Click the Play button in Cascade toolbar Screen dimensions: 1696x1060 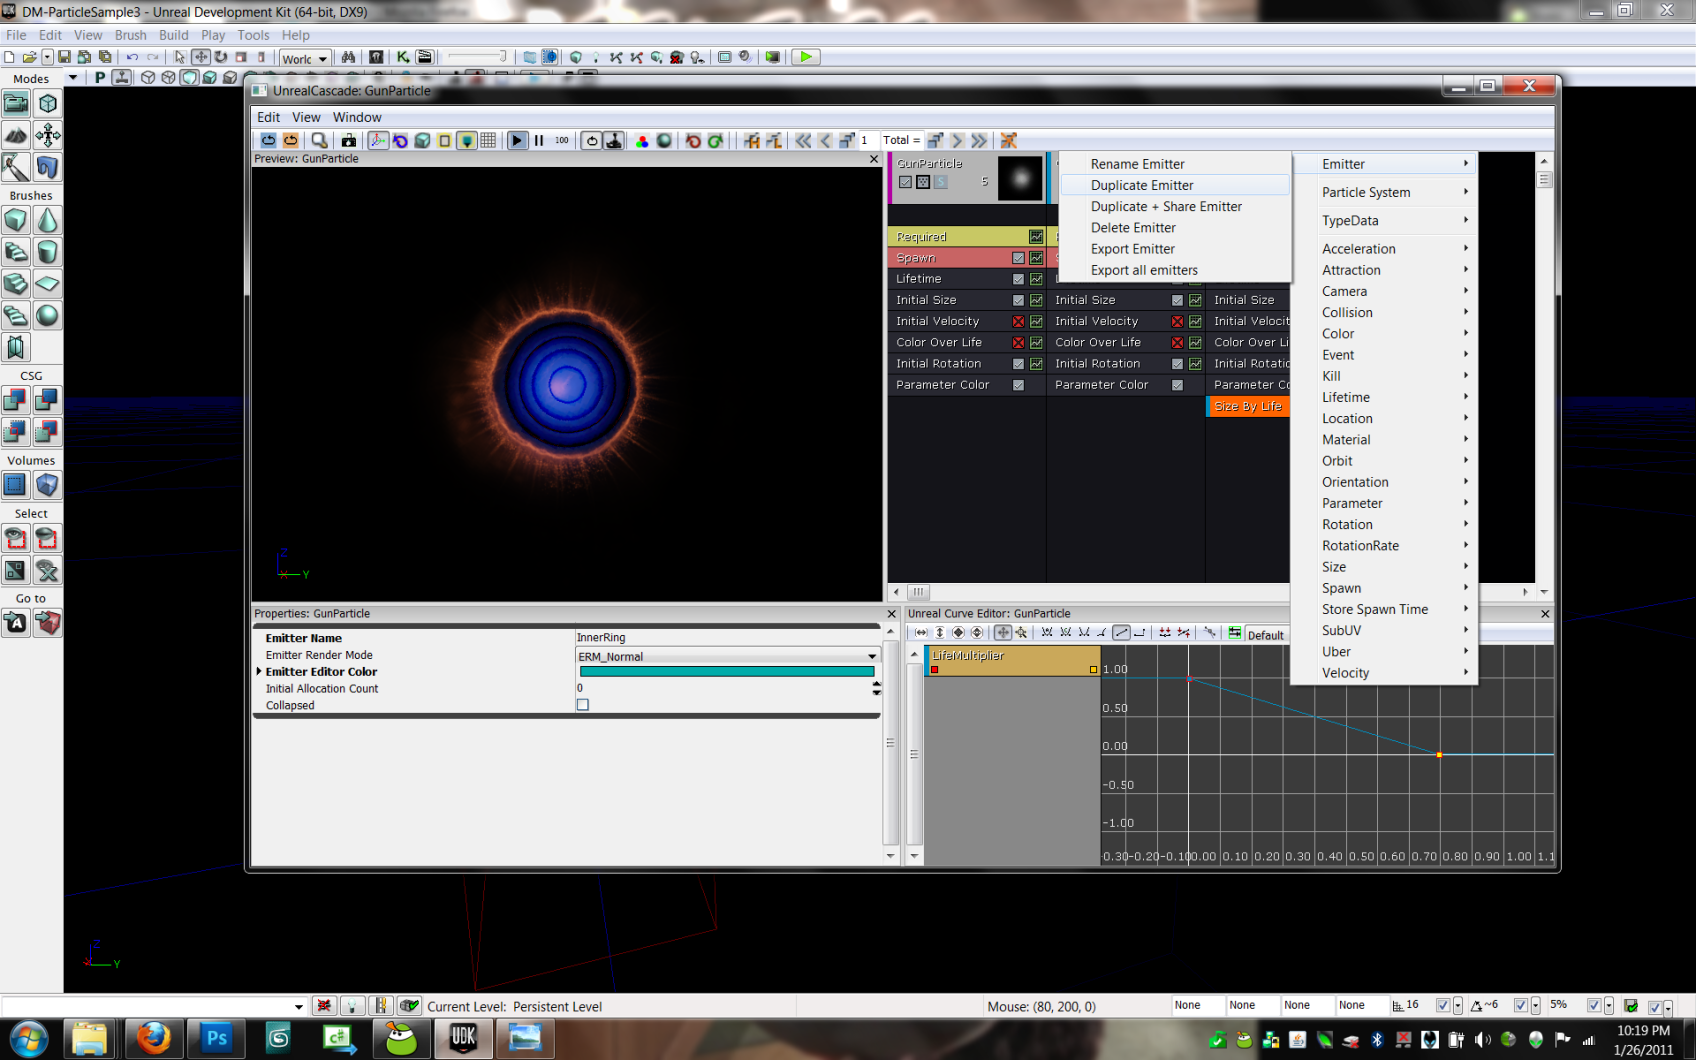tap(517, 141)
